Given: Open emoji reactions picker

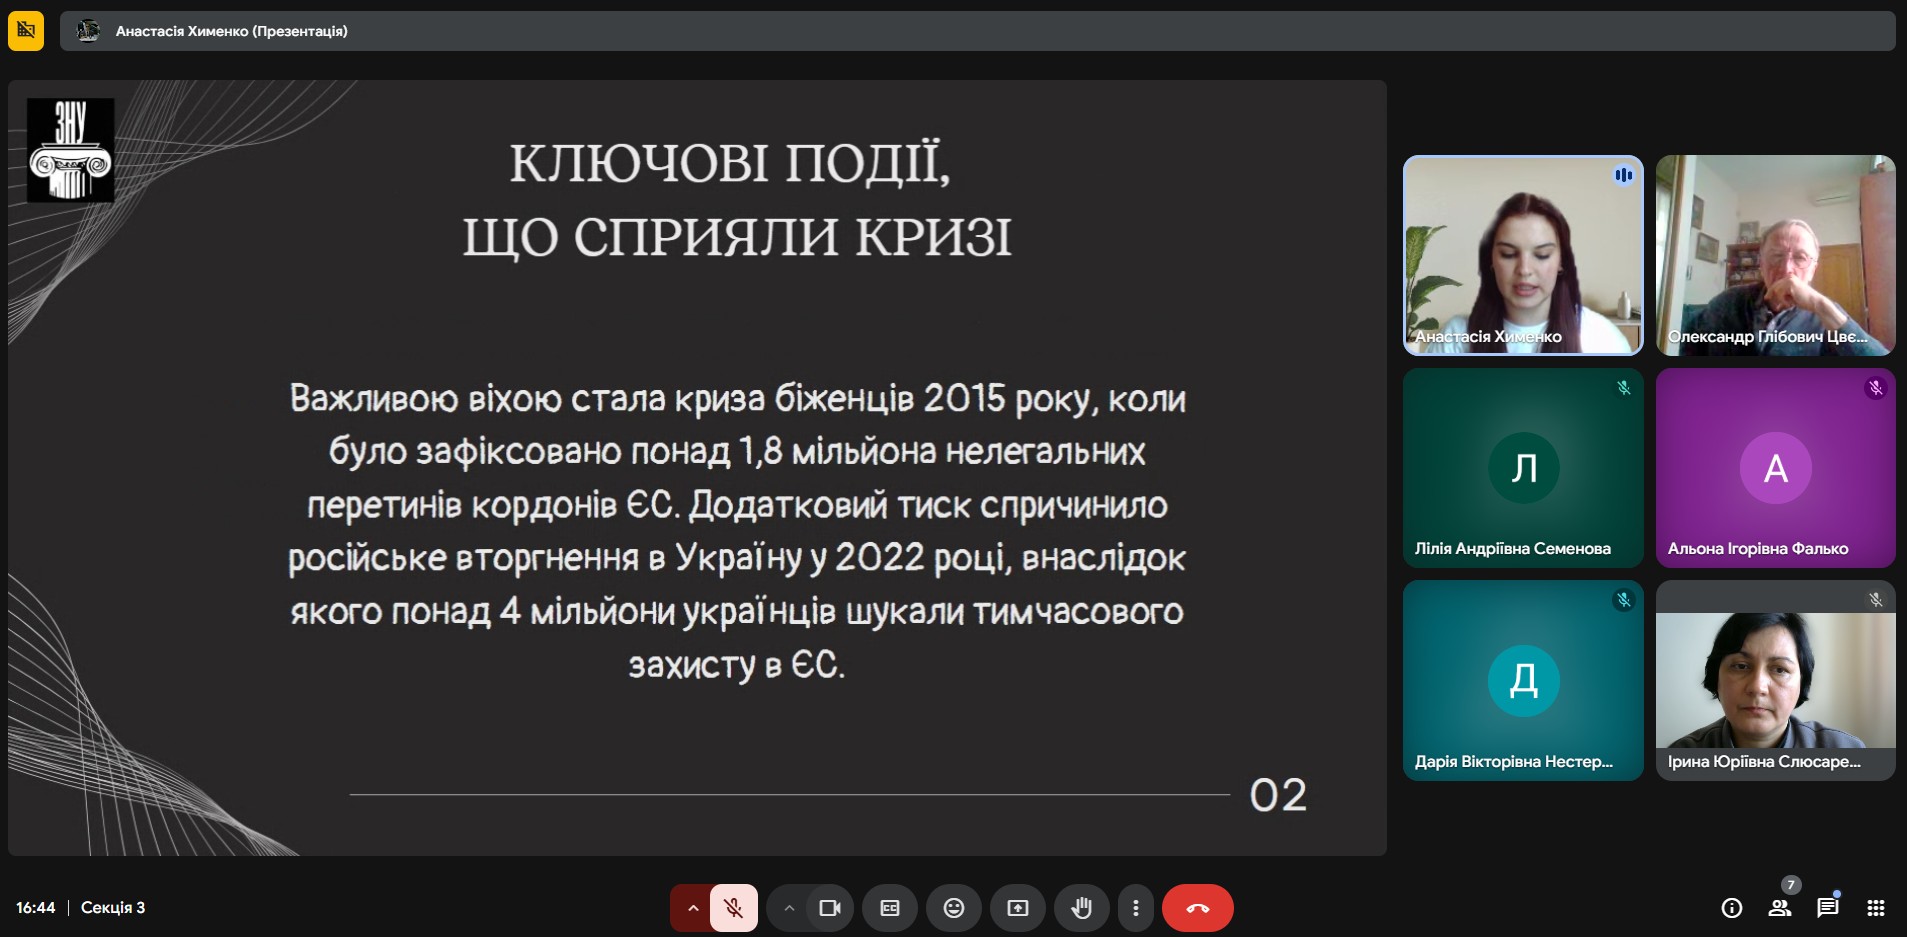Looking at the screenshot, I should pos(954,908).
